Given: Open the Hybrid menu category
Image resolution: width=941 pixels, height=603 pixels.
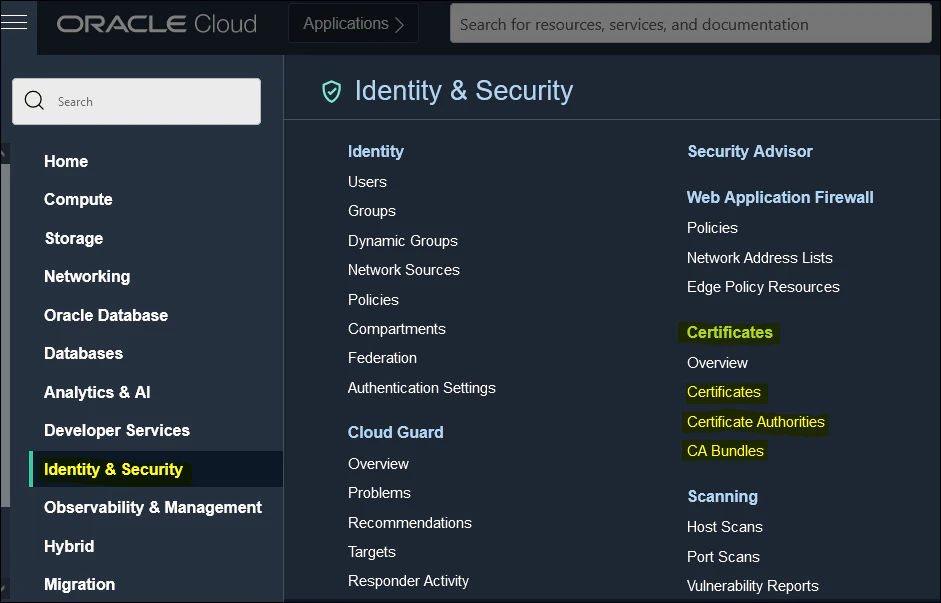Looking at the screenshot, I should coord(69,546).
